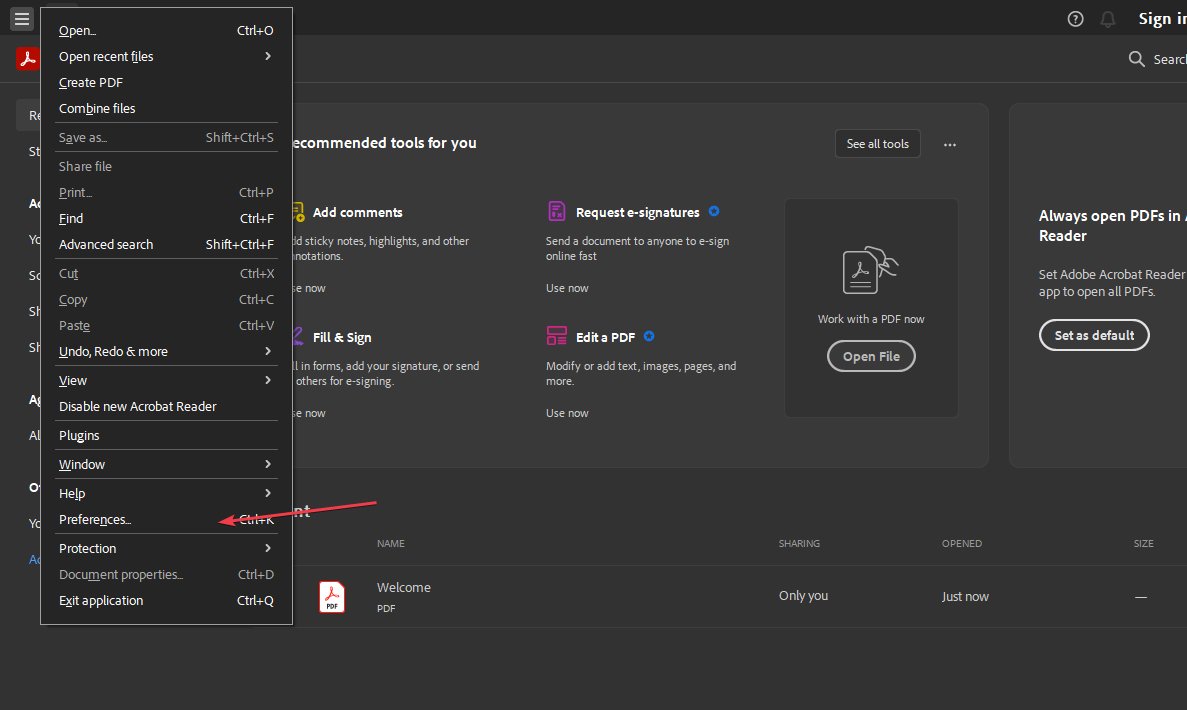
Task: Click the Adobe Acrobat logo icon
Action: coord(28,58)
